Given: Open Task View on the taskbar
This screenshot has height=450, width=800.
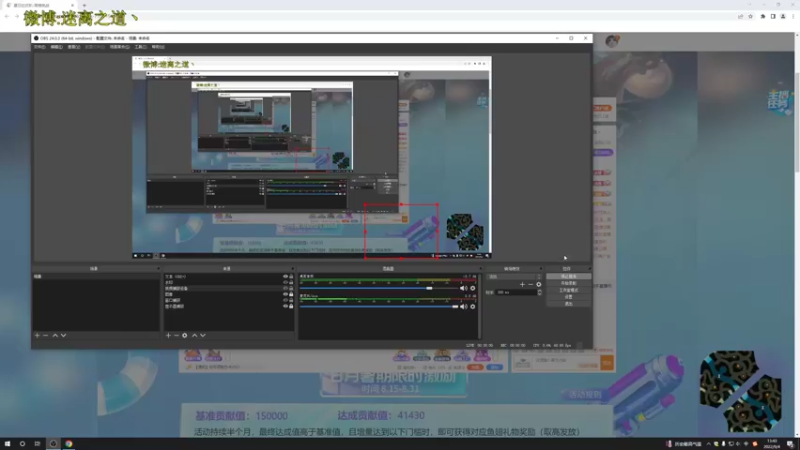Looking at the screenshot, I should tap(37, 444).
